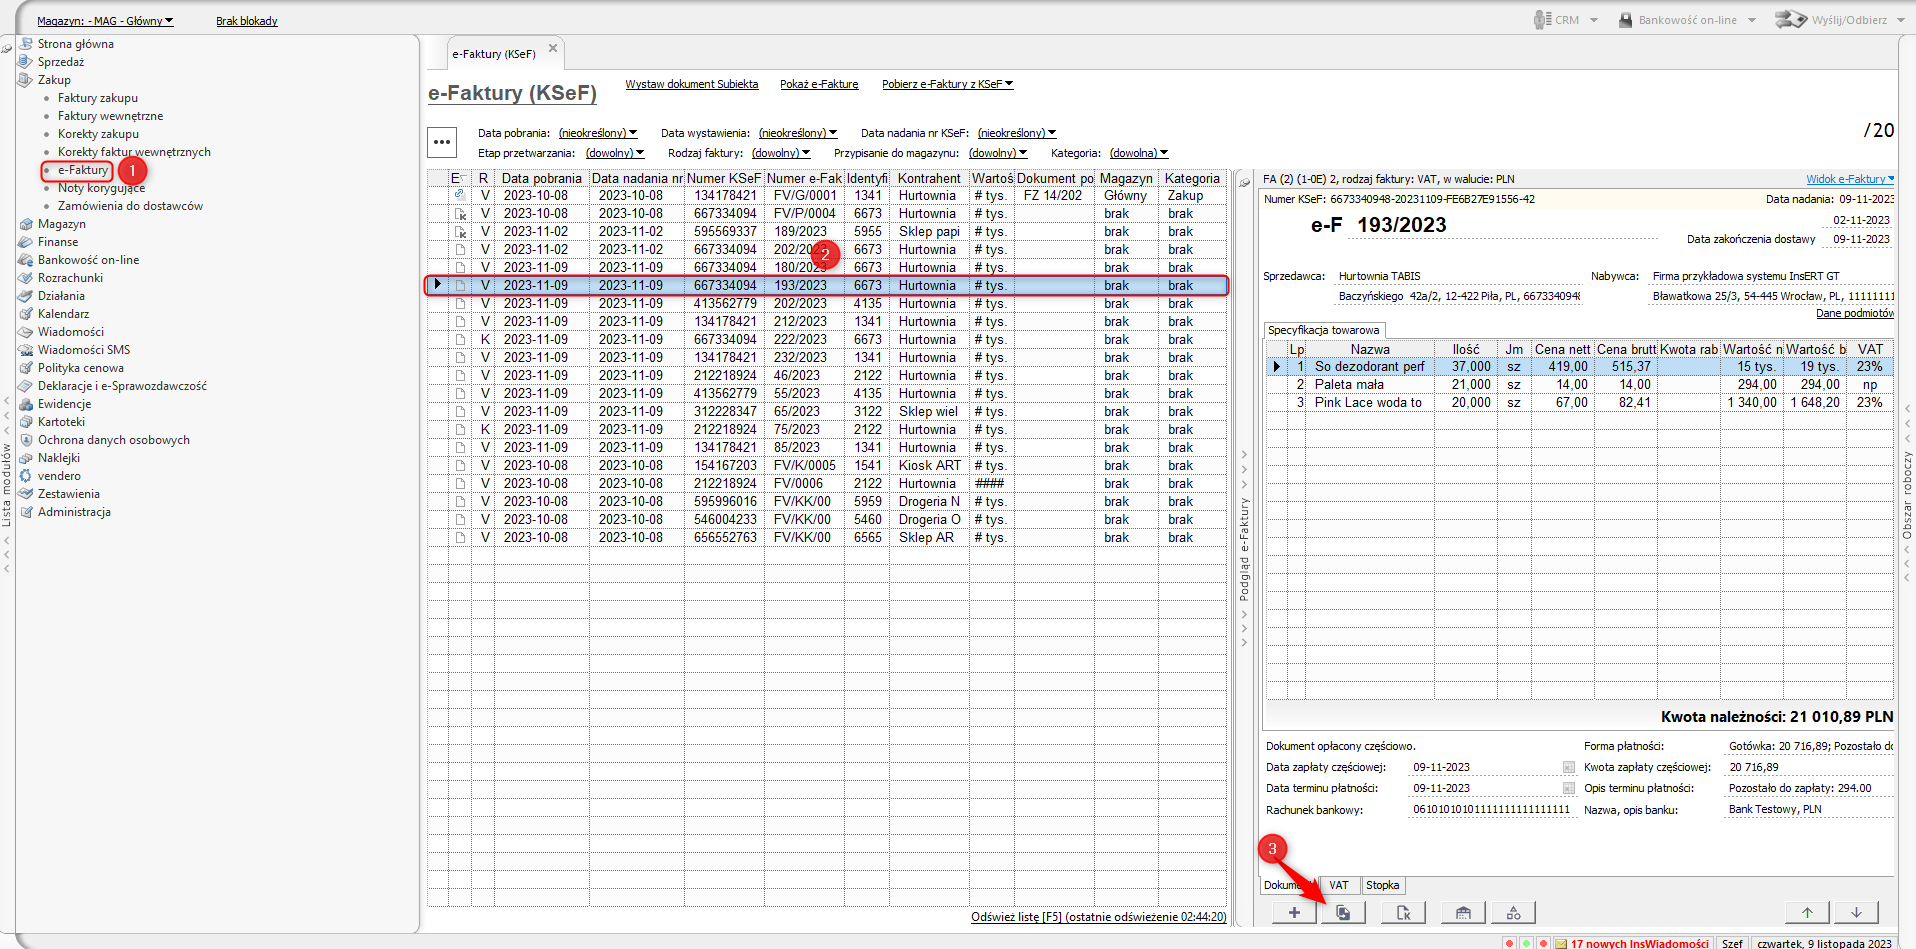The image size is (1916, 949).
Task: Click the warehouse building icon button
Action: click(1463, 912)
